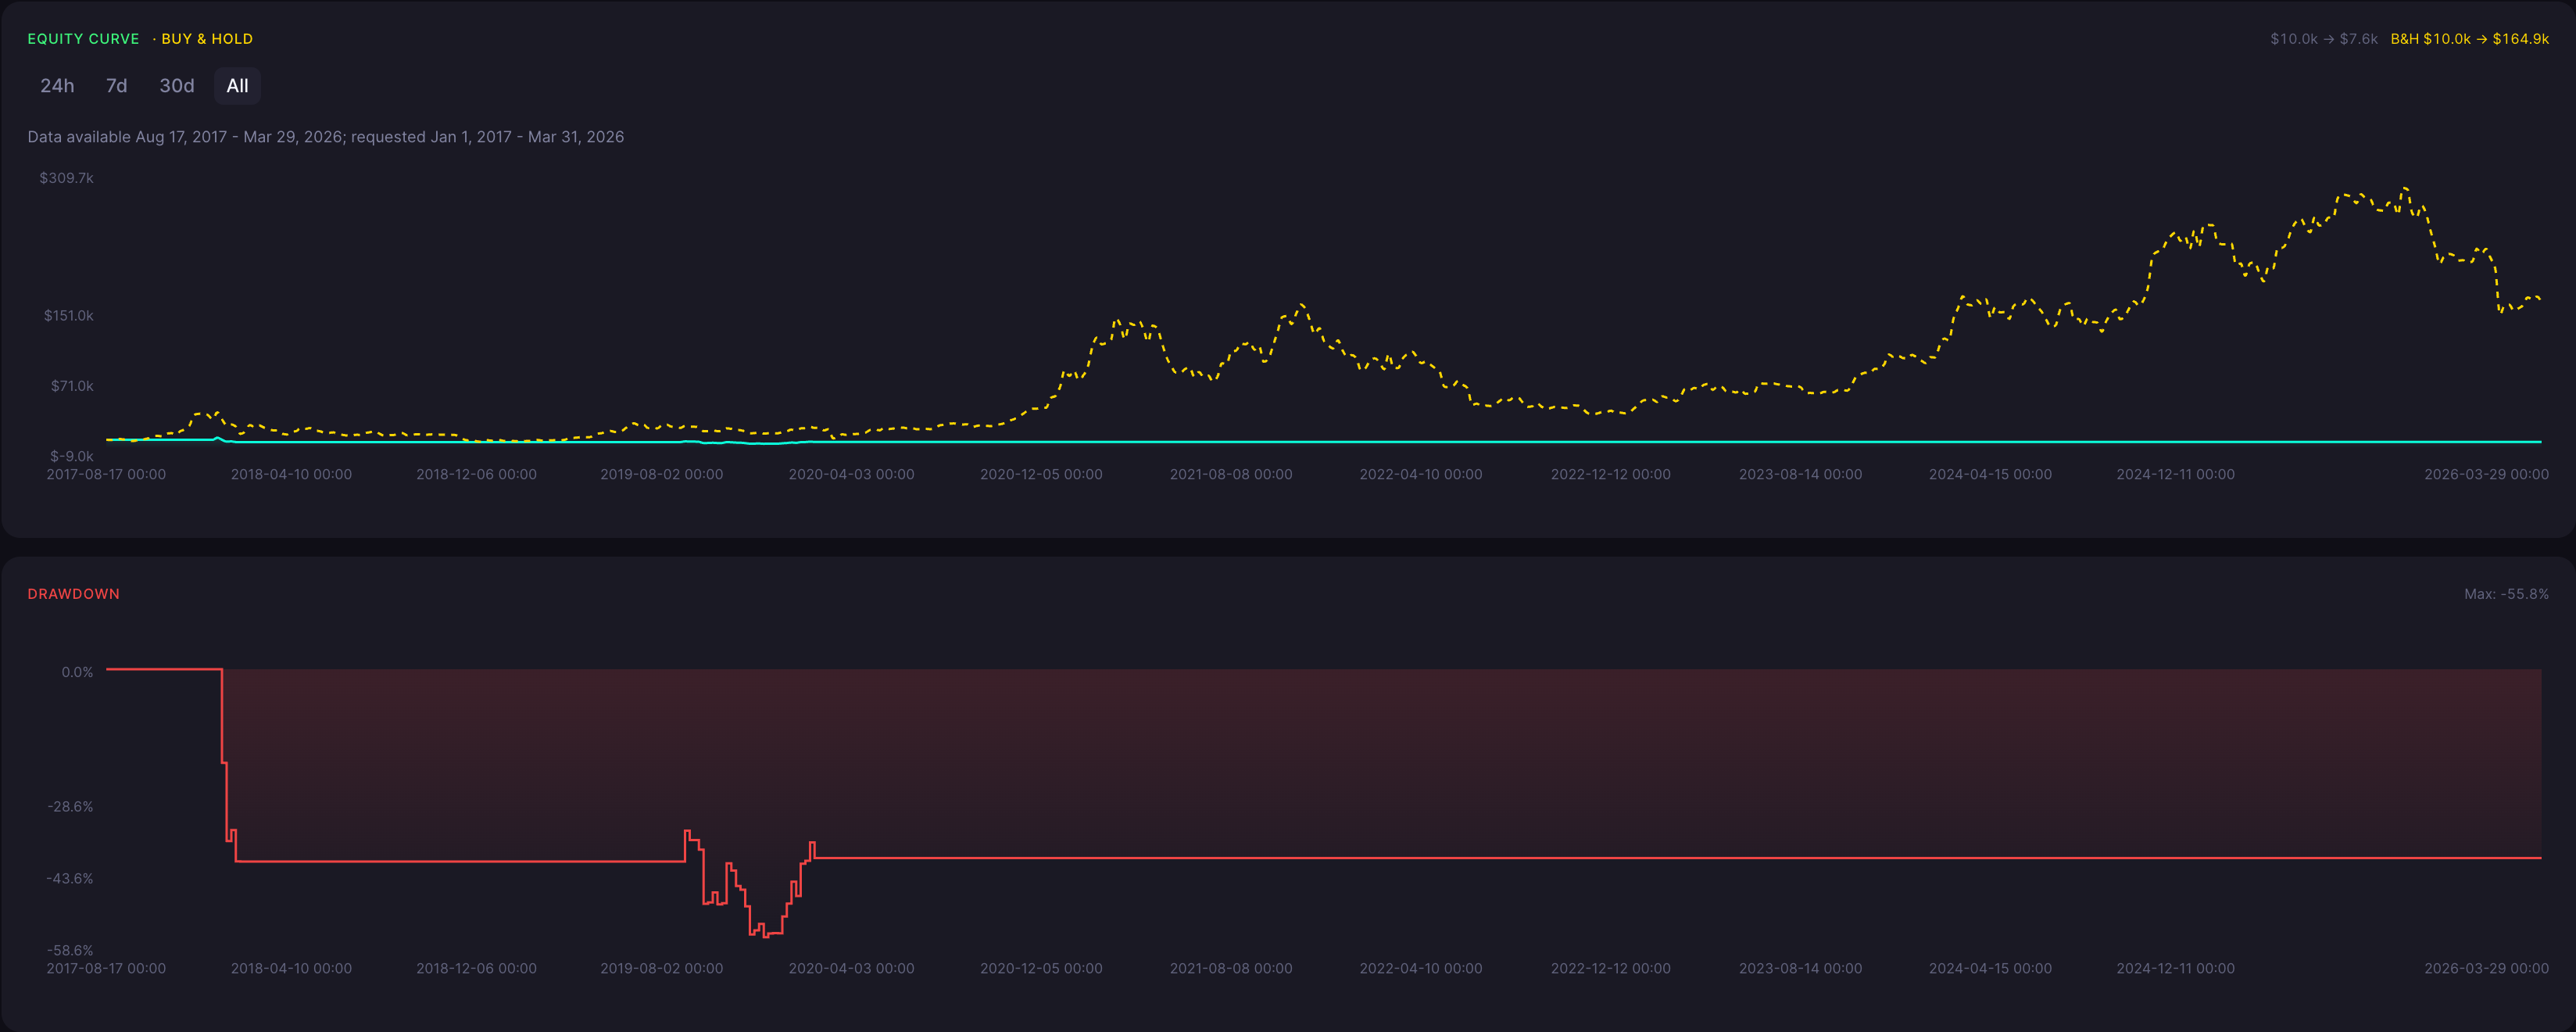This screenshot has height=1032, width=2576.
Task: Click the -28.6% drawdown axis label
Action: [x=70, y=807]
